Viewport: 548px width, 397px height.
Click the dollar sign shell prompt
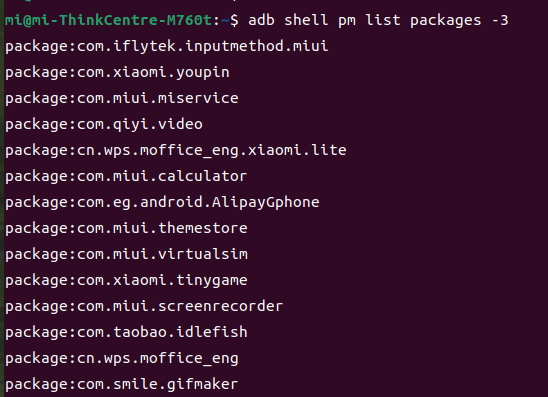235,20
